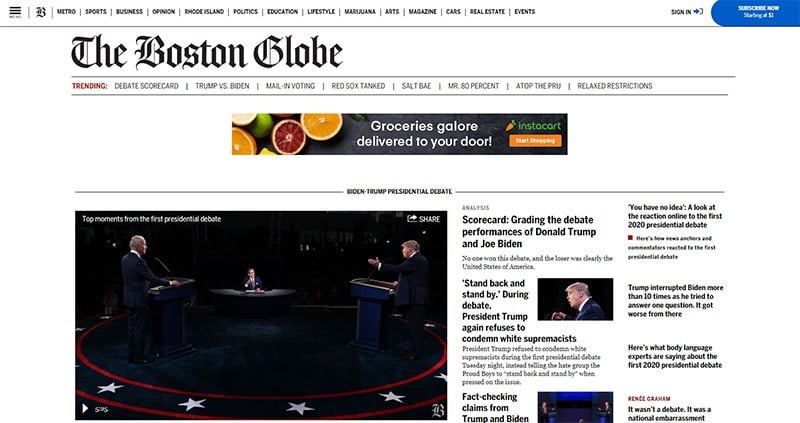Open the Education section

[283, 12]
